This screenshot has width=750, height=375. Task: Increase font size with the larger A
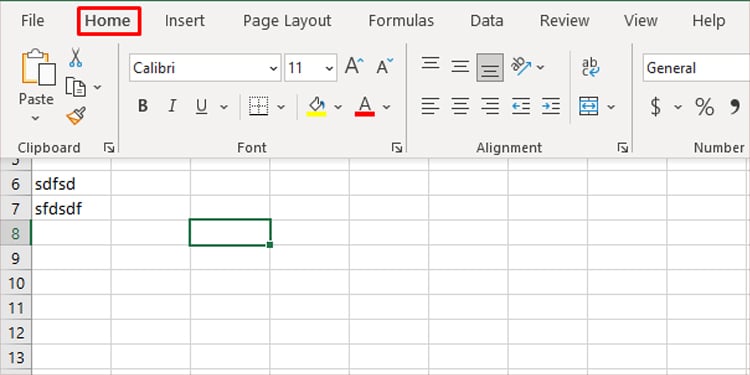coord(354,66)
